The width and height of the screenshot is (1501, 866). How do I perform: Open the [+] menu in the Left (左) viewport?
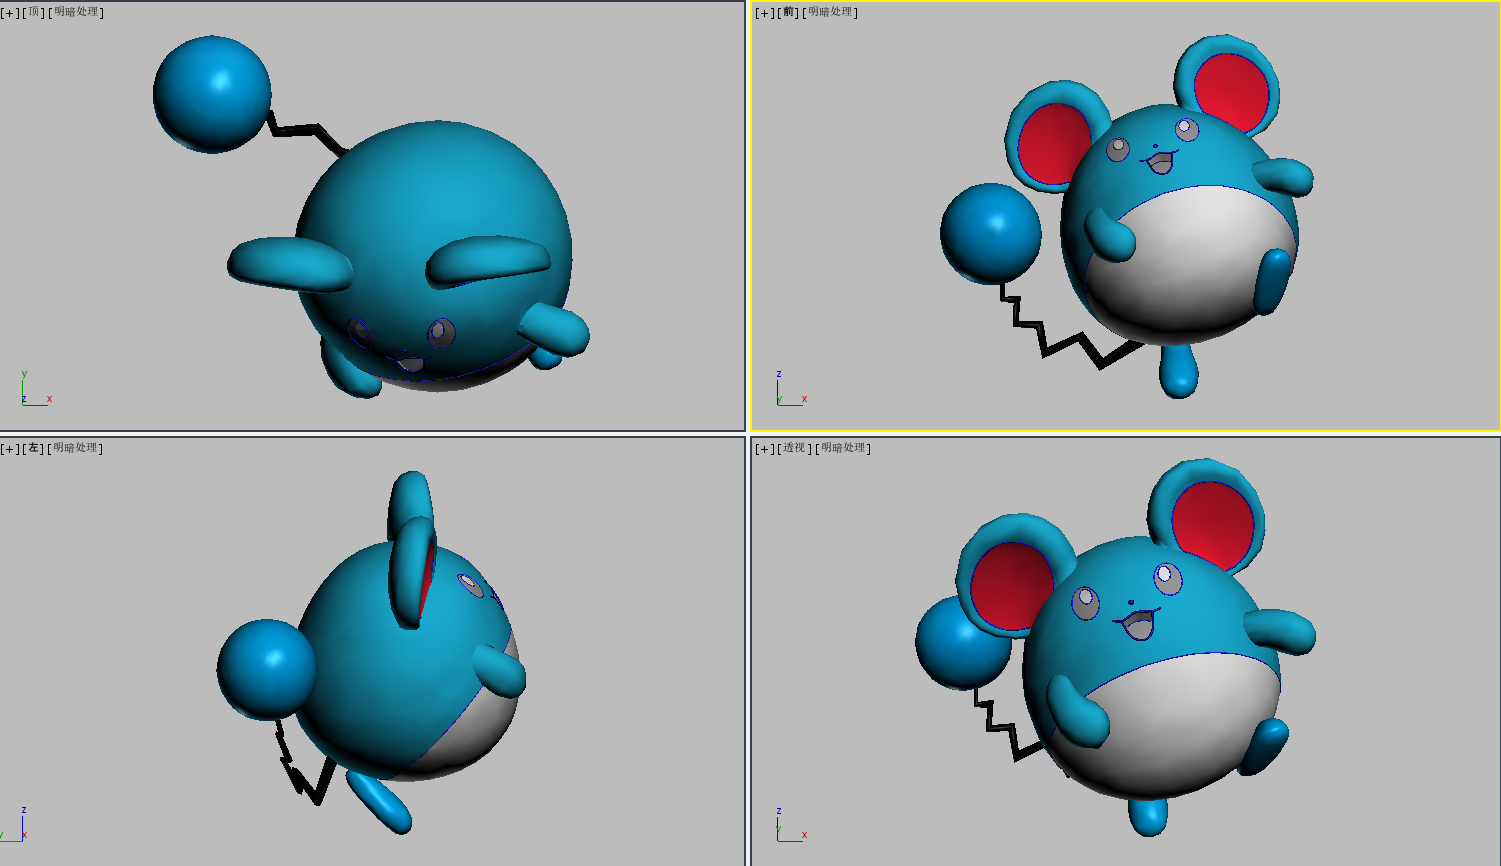[10, 449]
